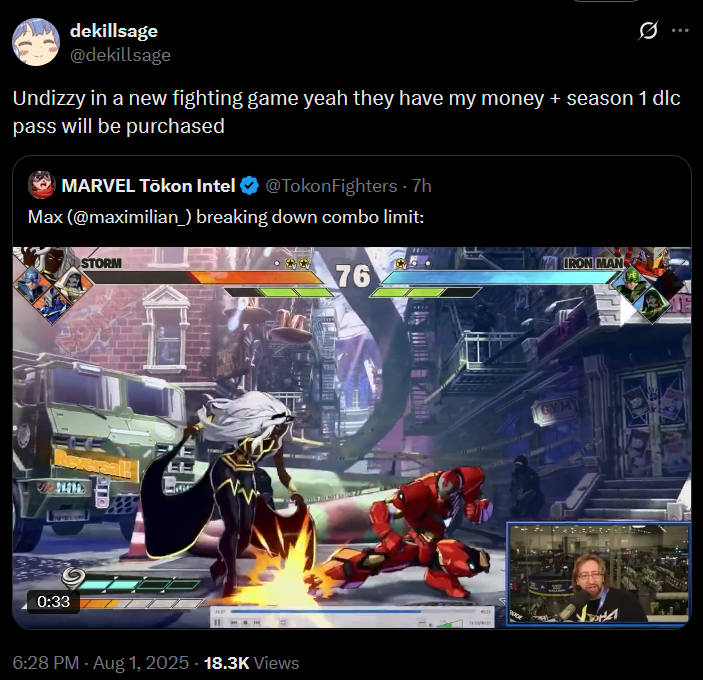Open the 18.3K Views analytics
703x680 pixels.
252,663
